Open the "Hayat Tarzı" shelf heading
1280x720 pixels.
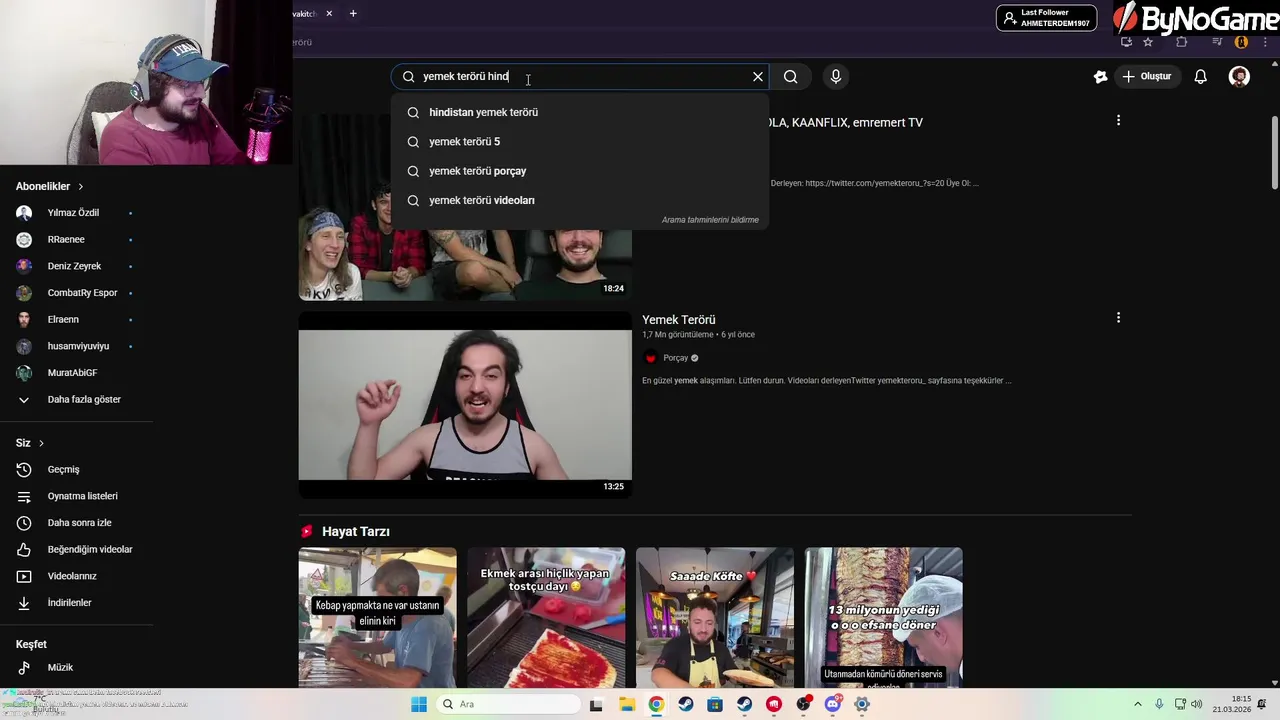coord(356,532)
